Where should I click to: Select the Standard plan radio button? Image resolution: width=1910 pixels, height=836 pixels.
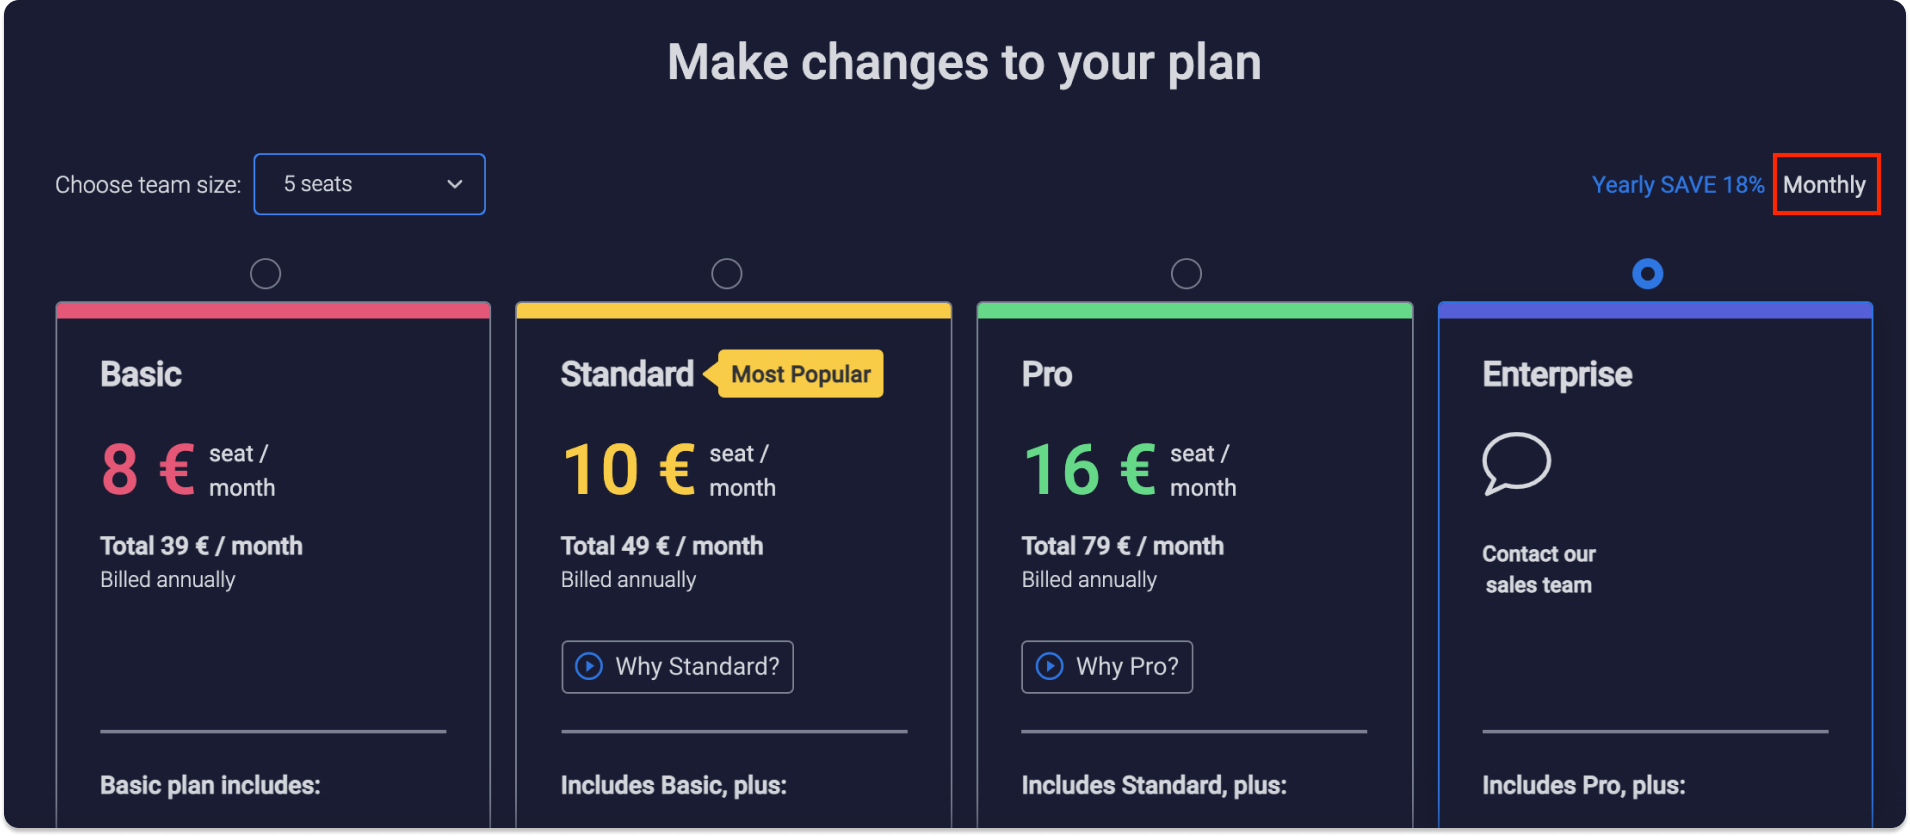click(726, 273)
